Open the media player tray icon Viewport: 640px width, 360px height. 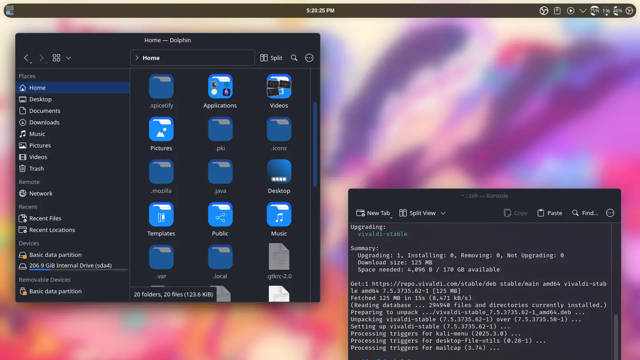coord(571,11)
